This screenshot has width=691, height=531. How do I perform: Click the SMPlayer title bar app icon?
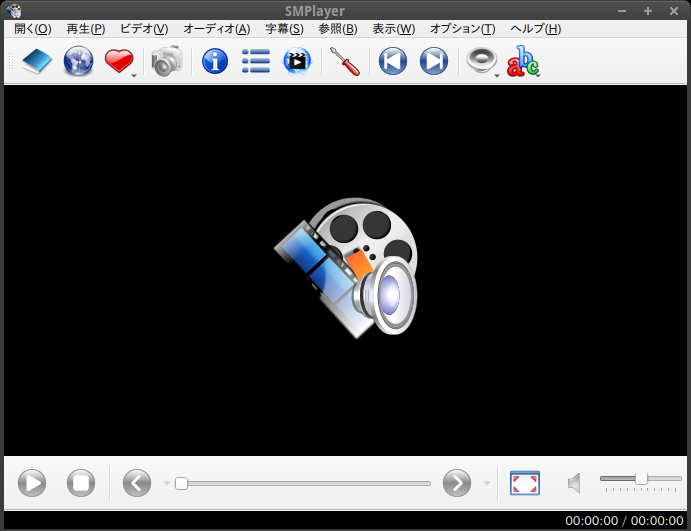coord(14,10)
